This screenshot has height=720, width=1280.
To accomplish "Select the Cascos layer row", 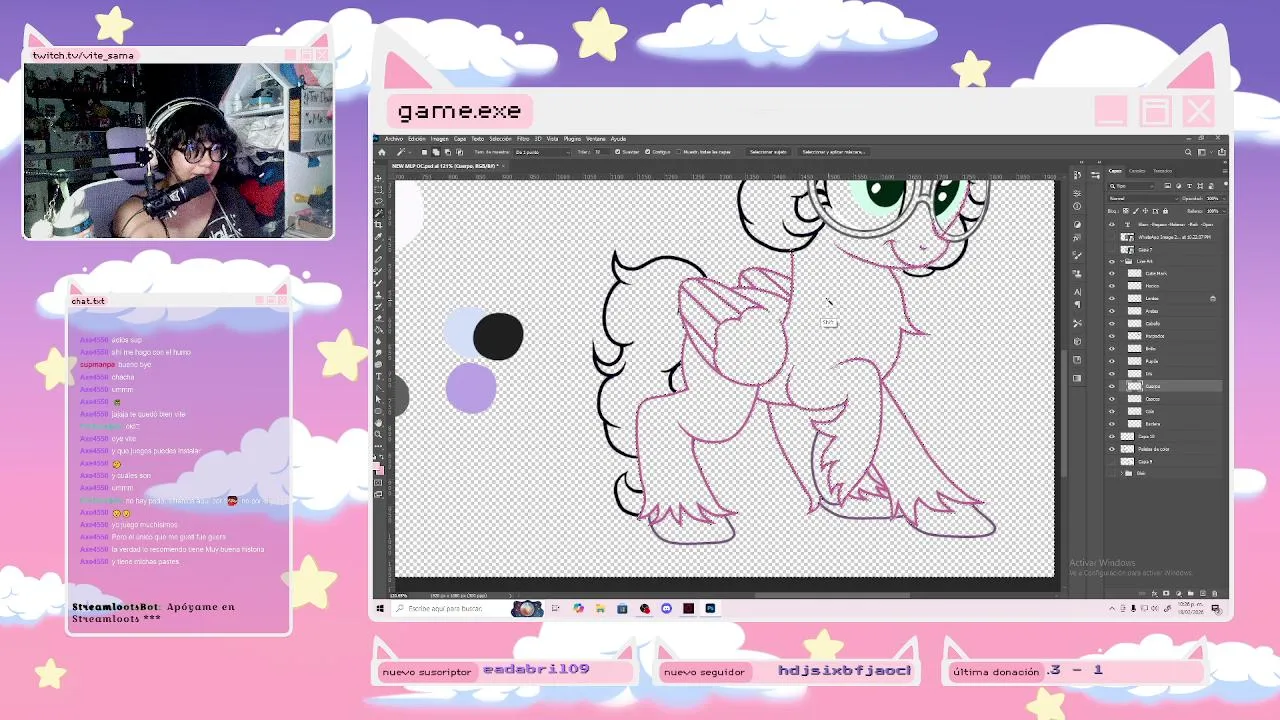I will pos(1165,399).
